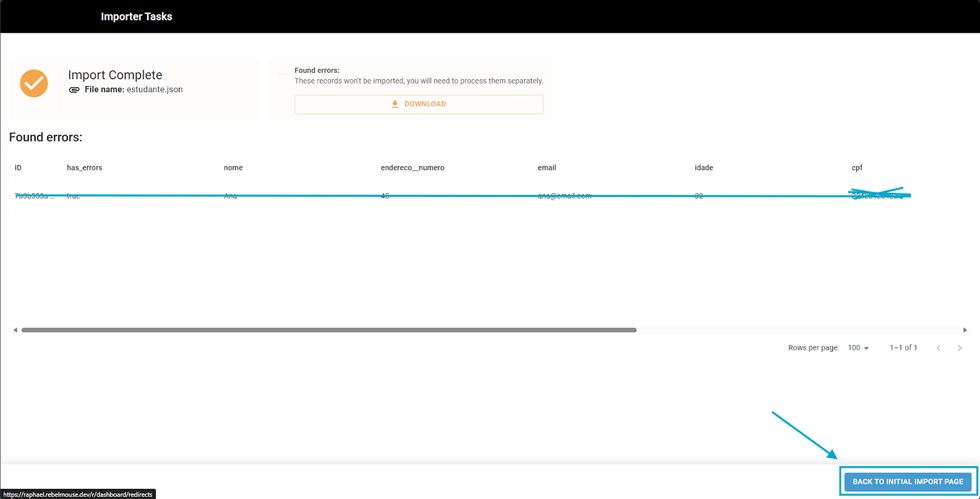Click the horizontal table scrollbar thumb
The height and width of the screenshot is (499, 980).
(328, 329)
